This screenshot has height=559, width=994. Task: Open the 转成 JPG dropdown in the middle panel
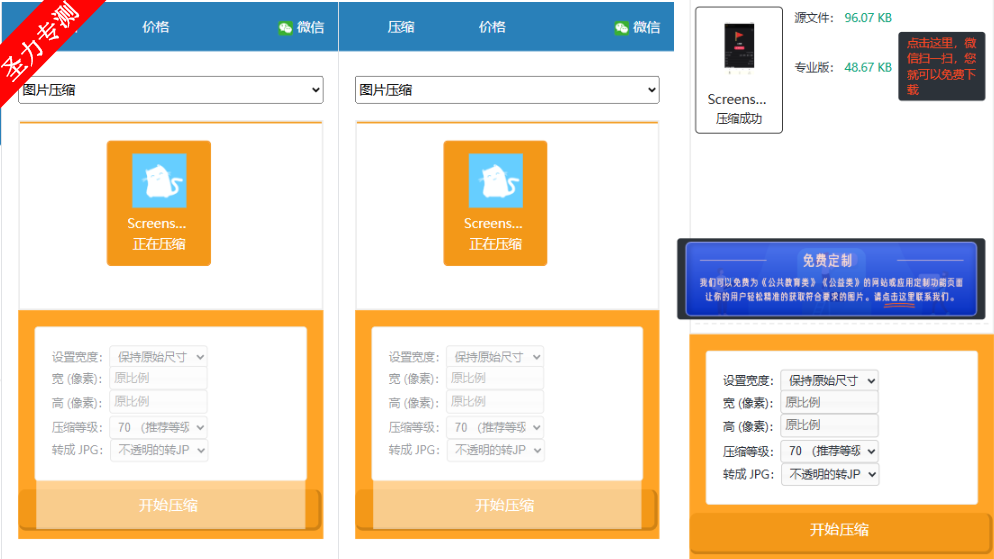tap(495, 450)
